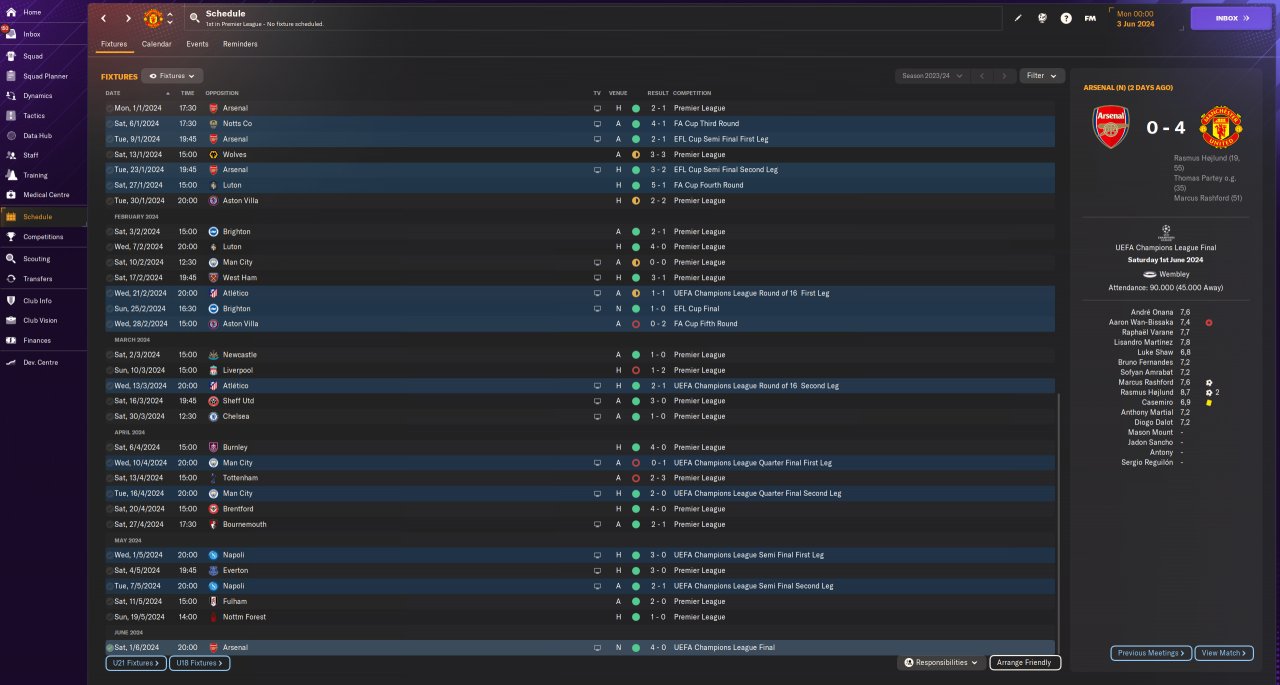Click the search magnifier icon
This screenshot has height=685, width=1280.
coord(194,18)
